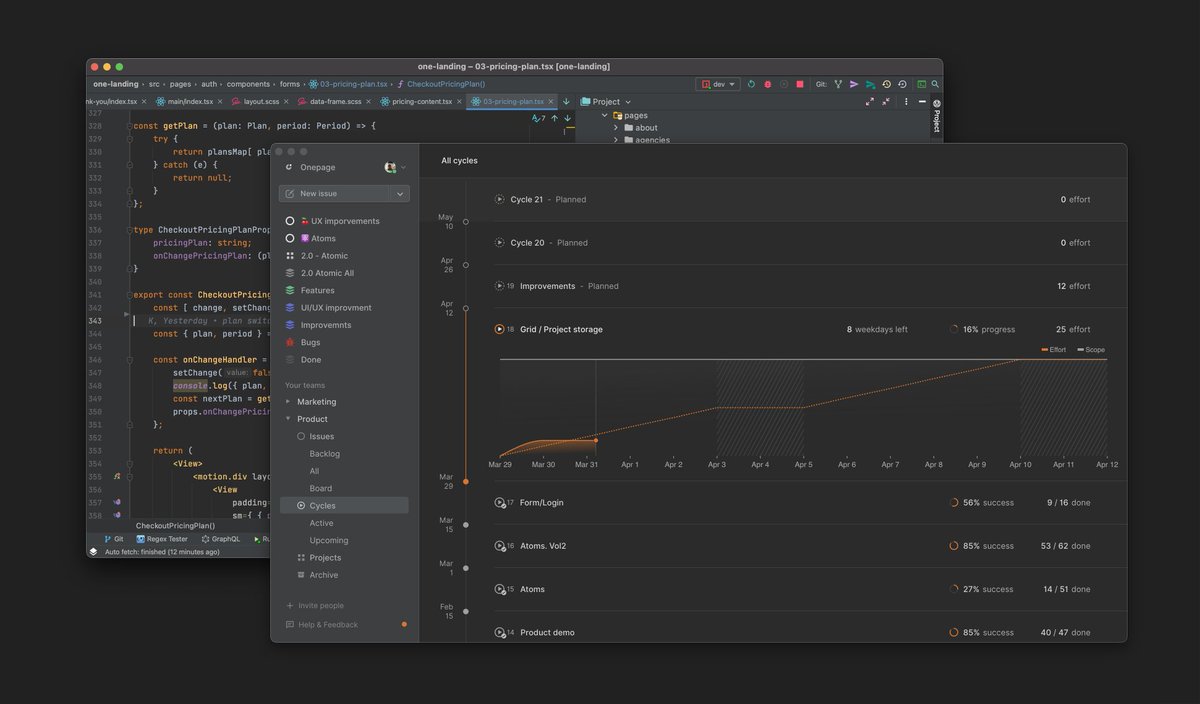
Task: Select Cycles in Product sidebar menu
Action: tap(344, 506)
